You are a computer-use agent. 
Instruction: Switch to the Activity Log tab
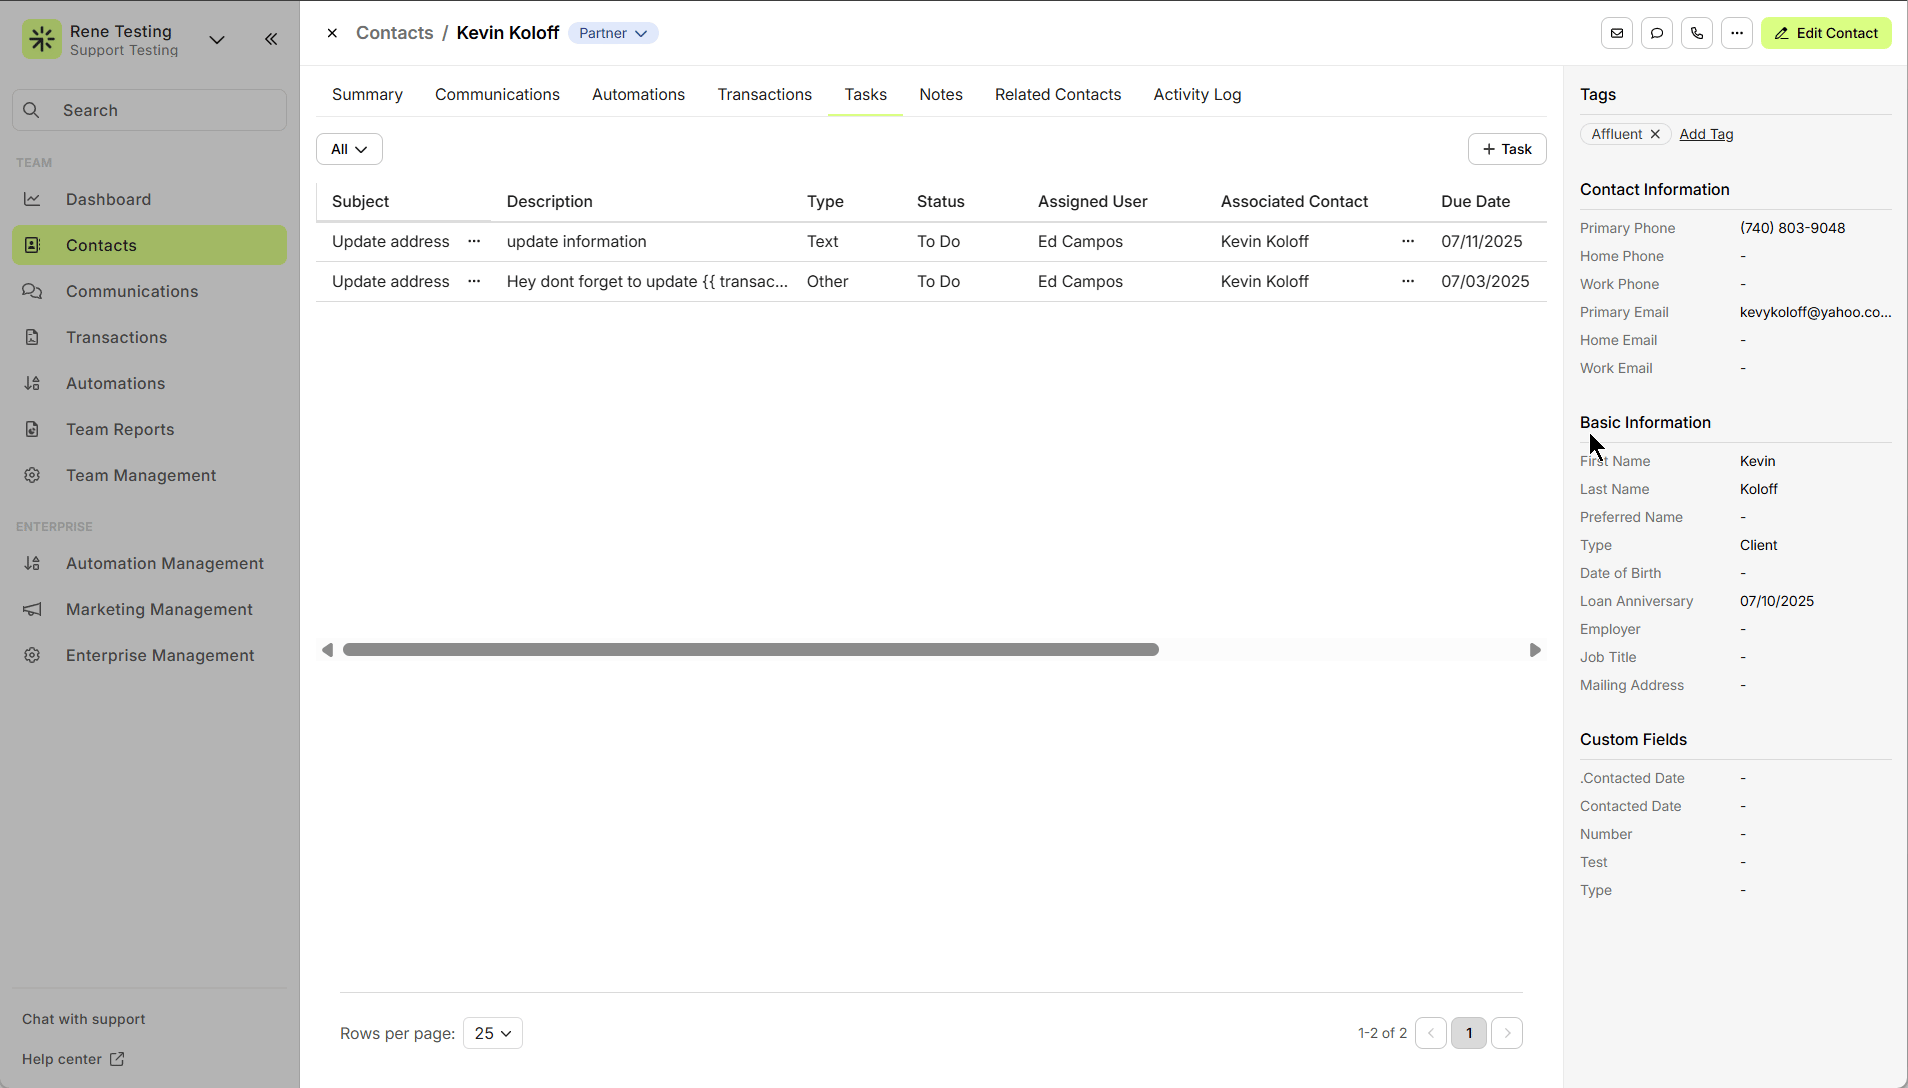(1197, 94)
